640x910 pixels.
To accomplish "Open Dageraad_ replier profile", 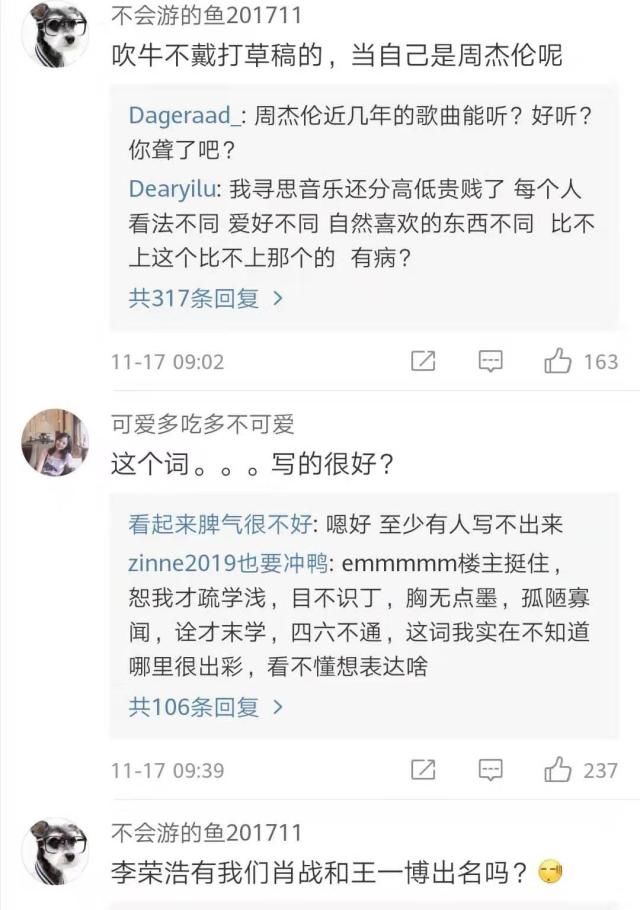I will click(184, 115).
